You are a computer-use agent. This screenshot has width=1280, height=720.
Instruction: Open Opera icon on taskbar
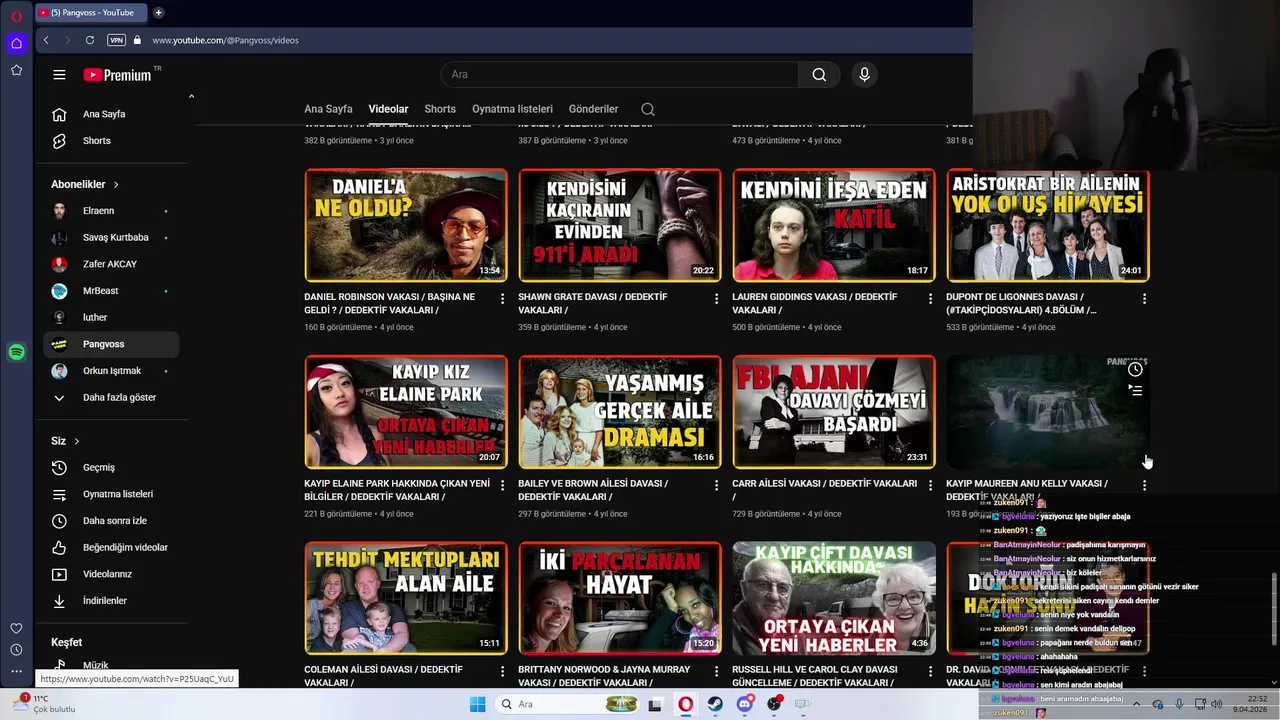685,704
